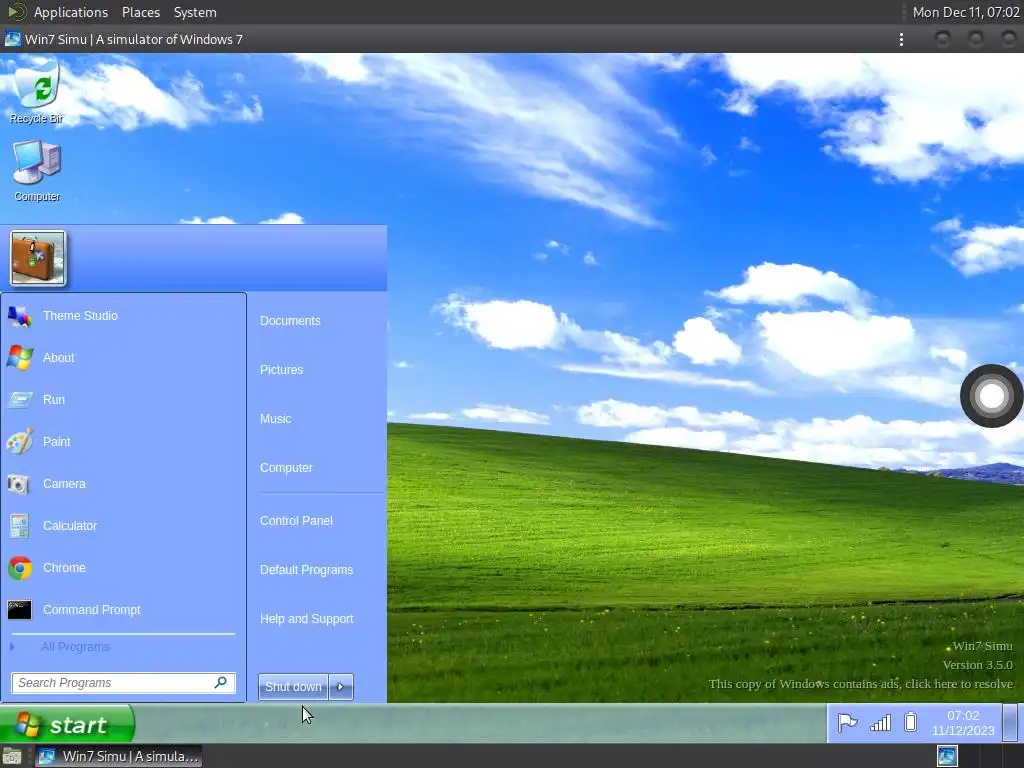Click the Calculator icon
The image size is (1024, 768).
tap(20, 526)
